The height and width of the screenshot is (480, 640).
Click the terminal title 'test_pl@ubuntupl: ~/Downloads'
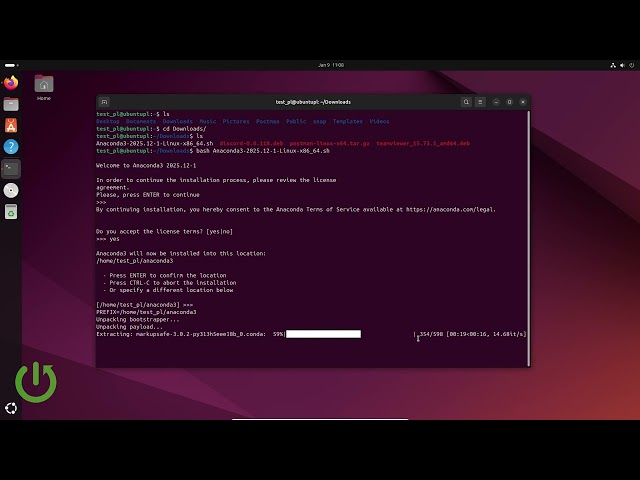pos(313,102)
